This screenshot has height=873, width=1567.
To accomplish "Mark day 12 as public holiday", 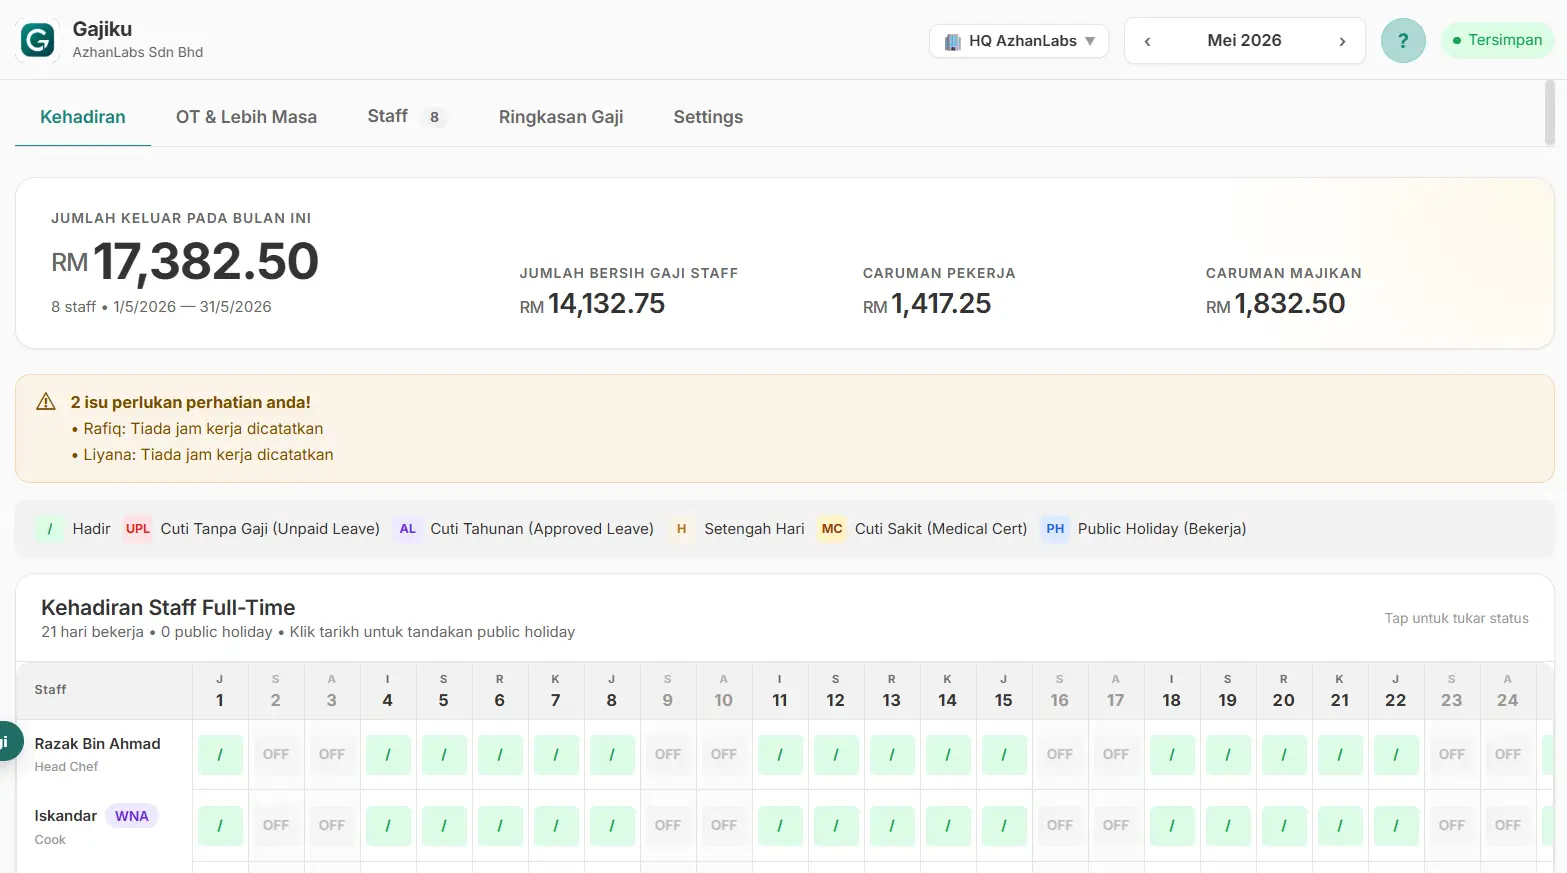I will [x=836, y=691].
